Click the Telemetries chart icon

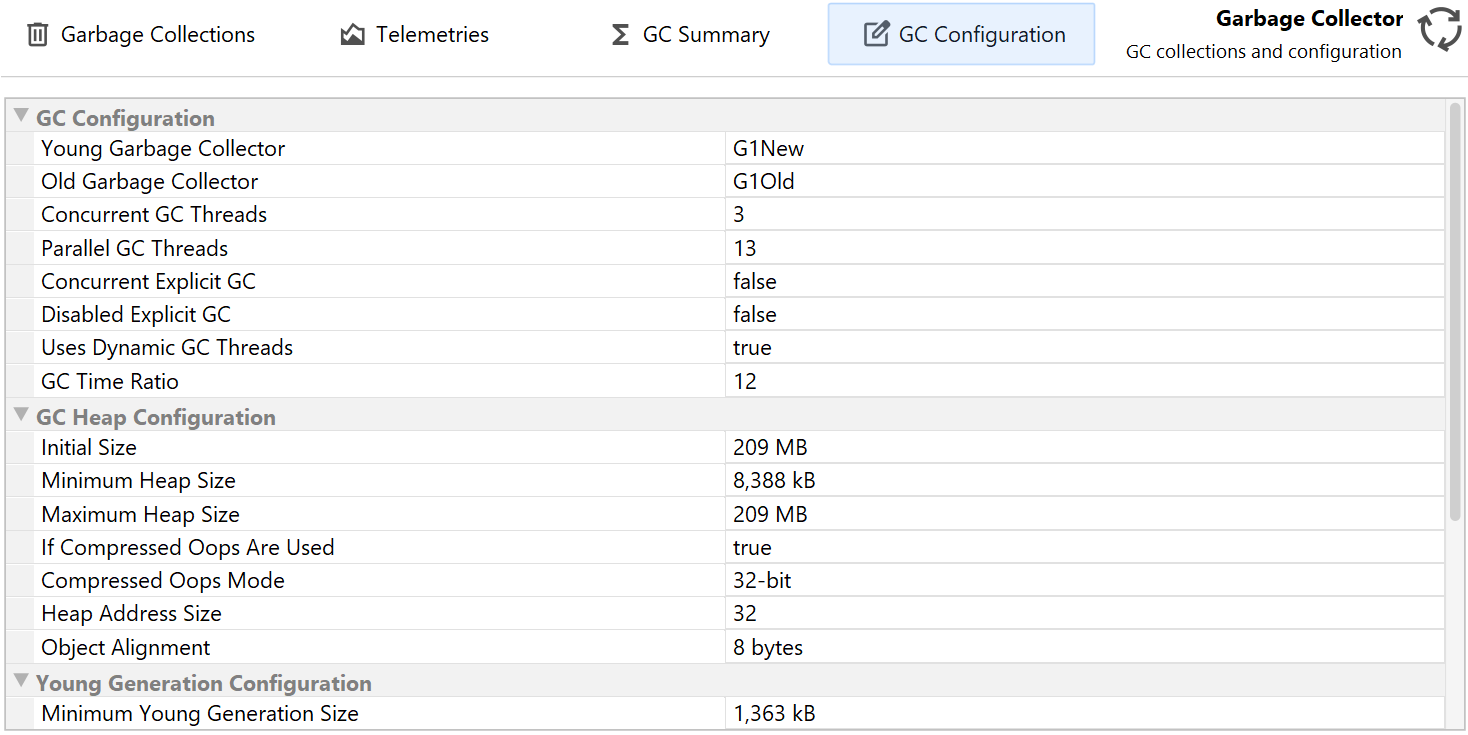pyautogui.click(x=352, y=35)
